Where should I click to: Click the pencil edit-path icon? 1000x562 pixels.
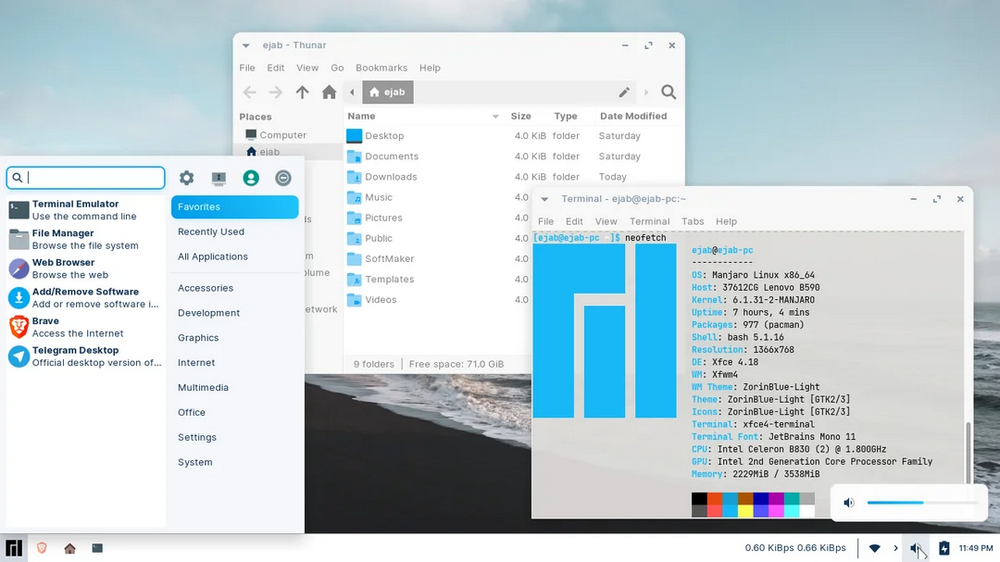pyautogui.click(x=624, y=92)
